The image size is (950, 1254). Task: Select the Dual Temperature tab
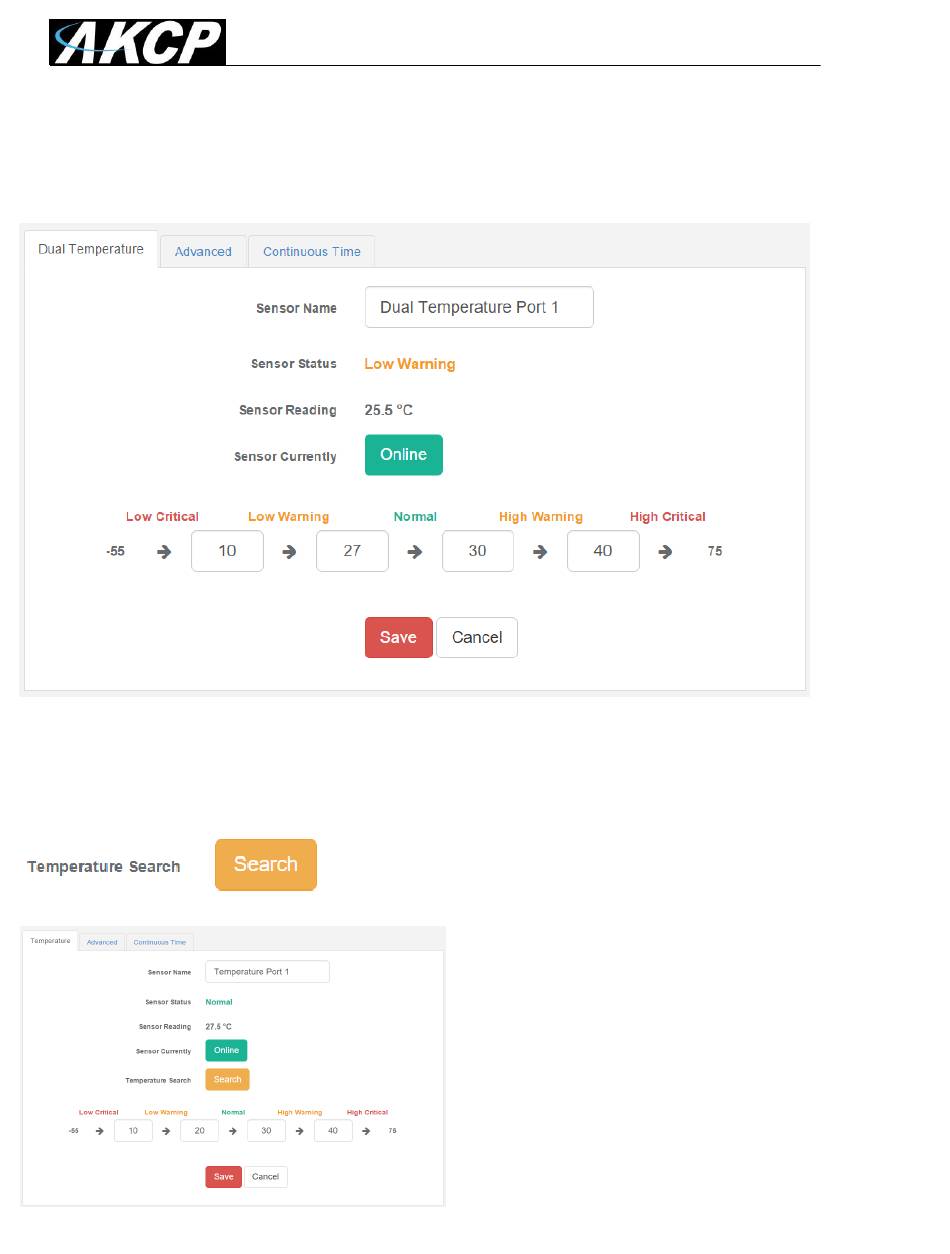tap(91, 249)
